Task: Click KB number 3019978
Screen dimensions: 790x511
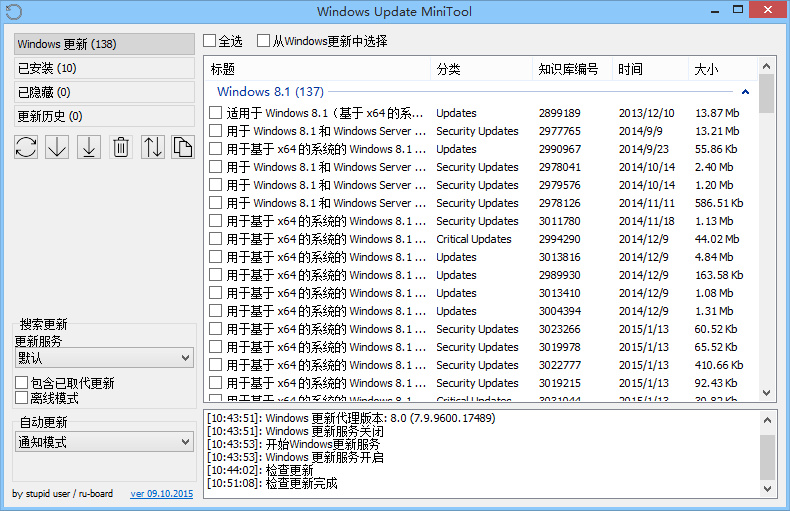Action: (559, 347)
